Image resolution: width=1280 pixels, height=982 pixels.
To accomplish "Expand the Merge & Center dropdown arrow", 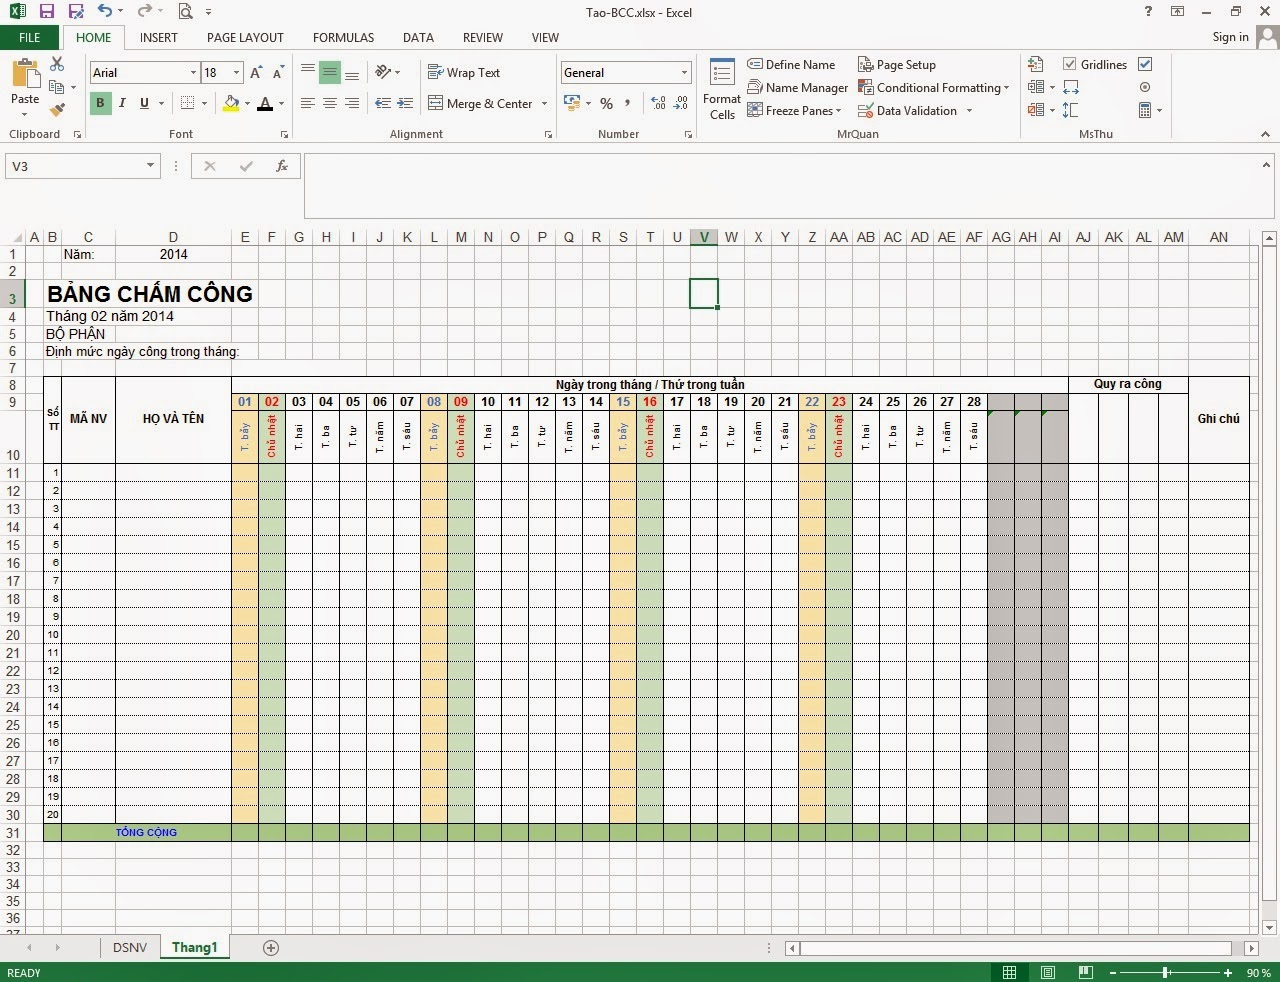I will (544, 103).
